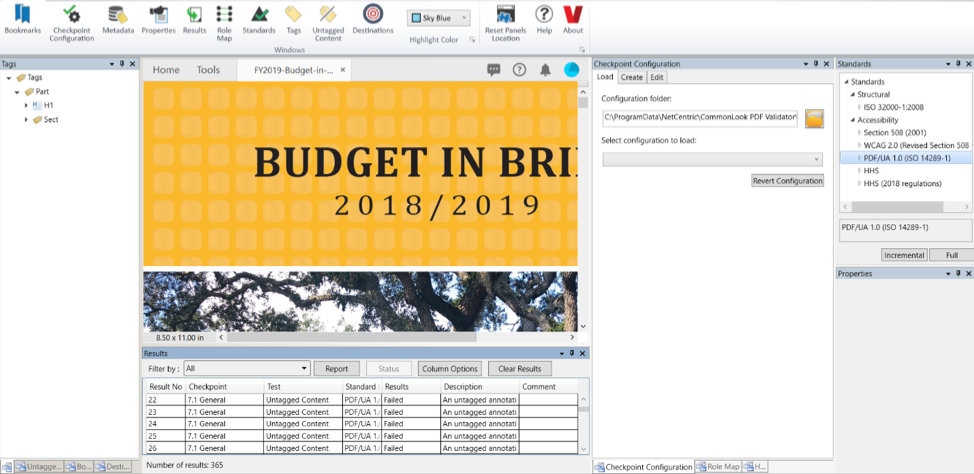
Task: Open the About dialog
Action: click(573, 19)
